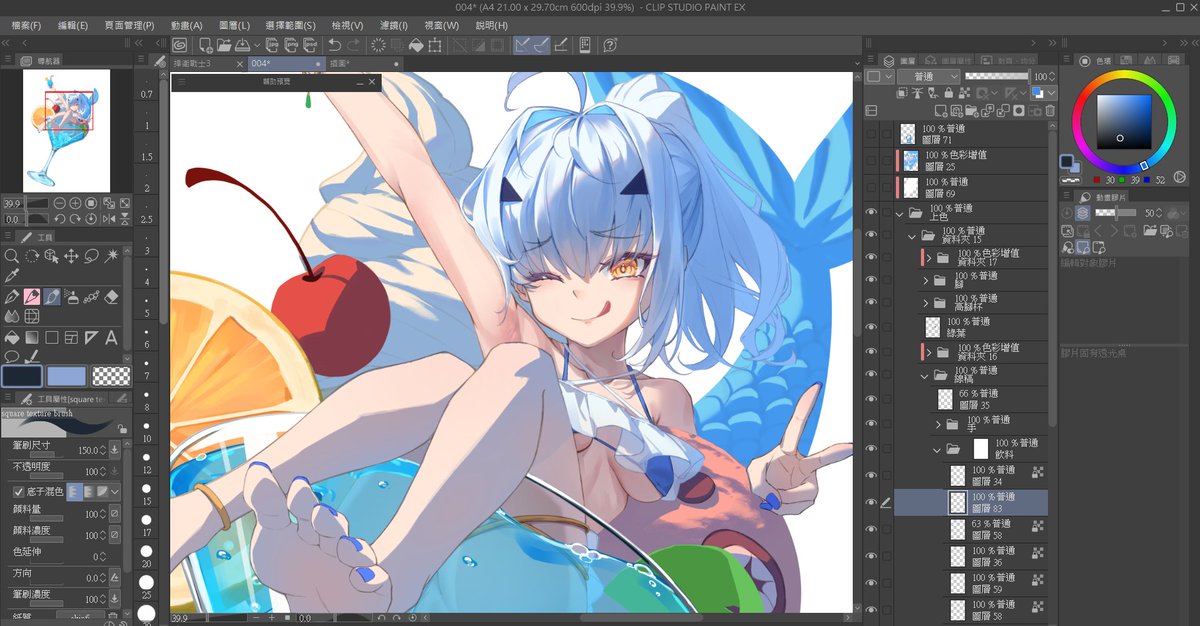
Task: Select the Eraser tool
Action: click(111, 297)
